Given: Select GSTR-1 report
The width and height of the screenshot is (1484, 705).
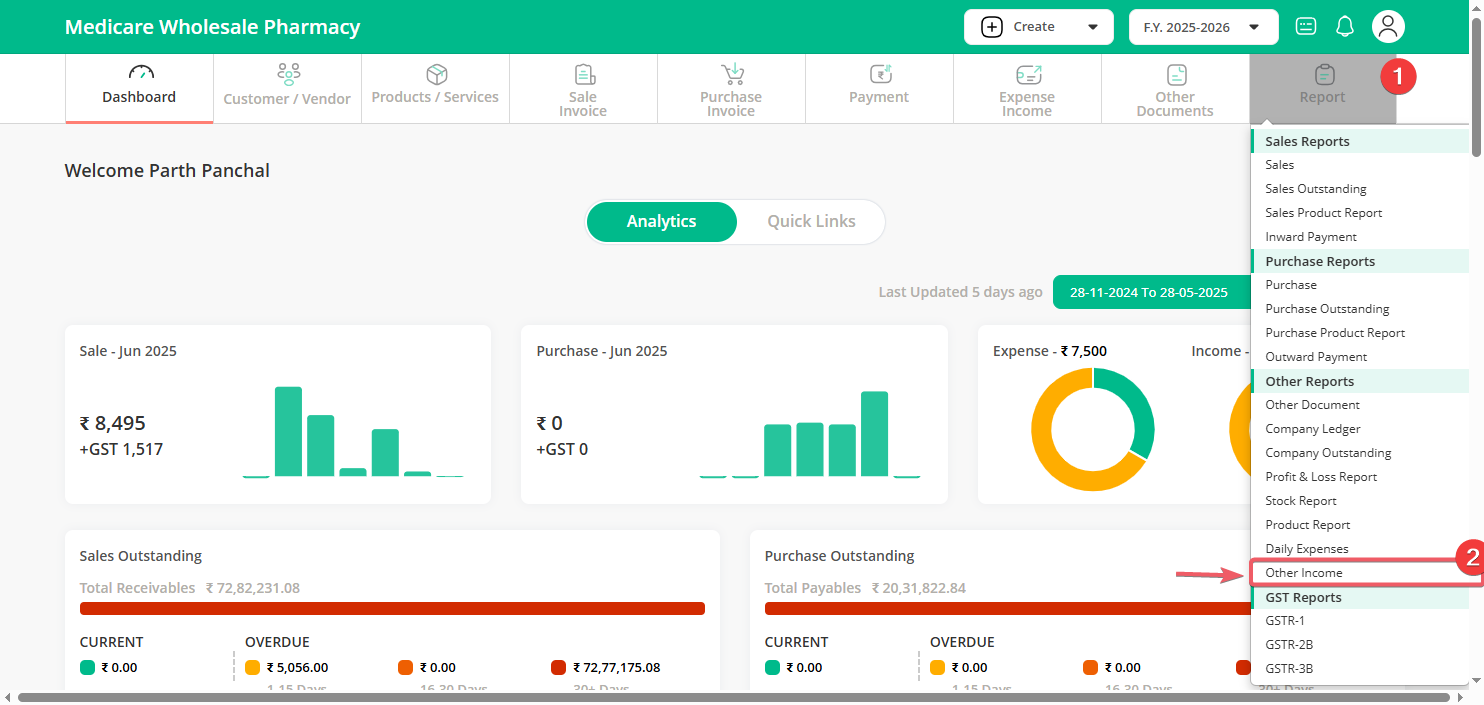Looking at the screenshot, I should tap(1285, 621).
